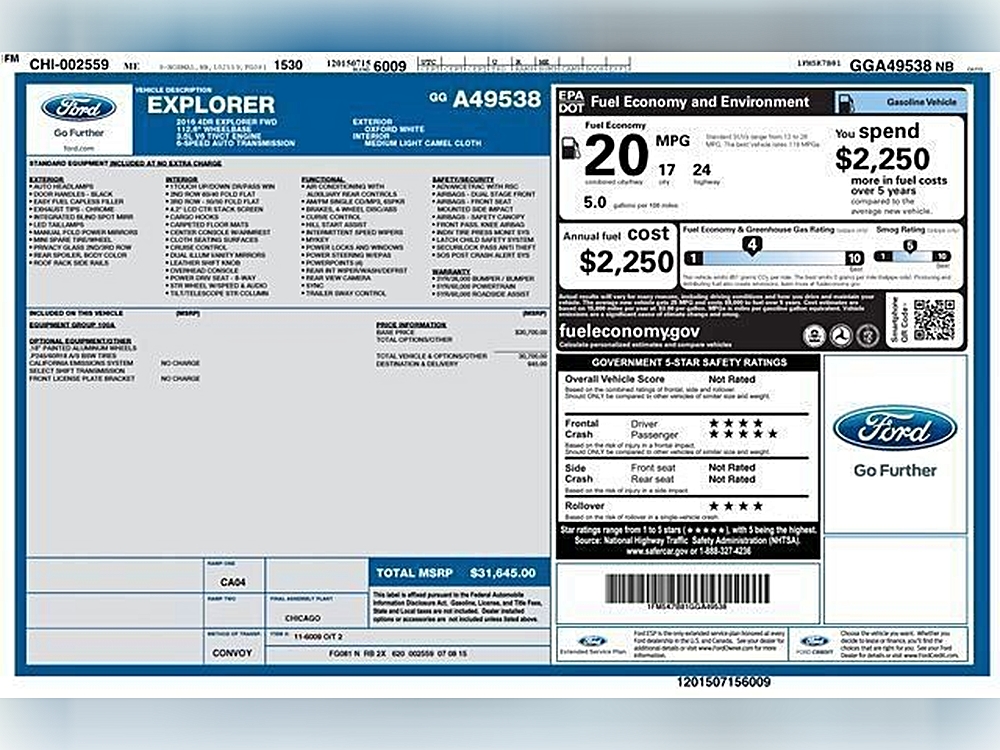Click the Annual fuel cost $2,250 amount
Image resolution: width=1000 pixels, height=750 pixels.
(626, 261)
